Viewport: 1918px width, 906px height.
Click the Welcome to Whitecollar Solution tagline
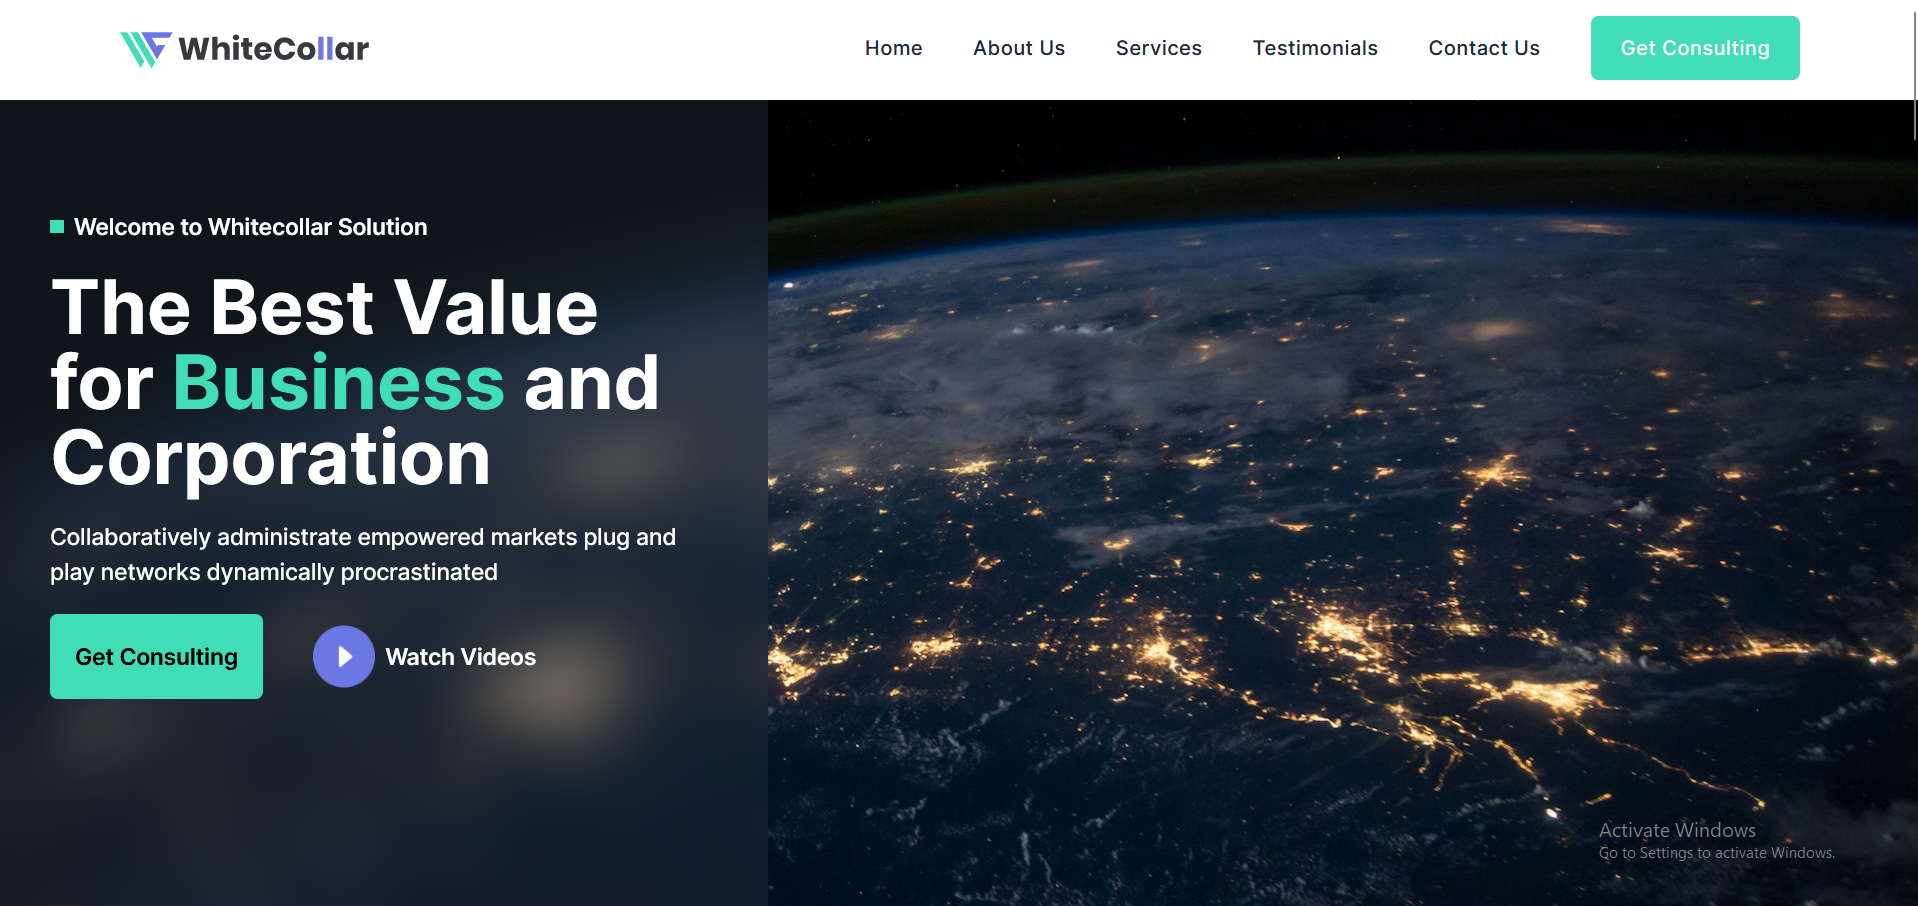(x=250, y=227)
